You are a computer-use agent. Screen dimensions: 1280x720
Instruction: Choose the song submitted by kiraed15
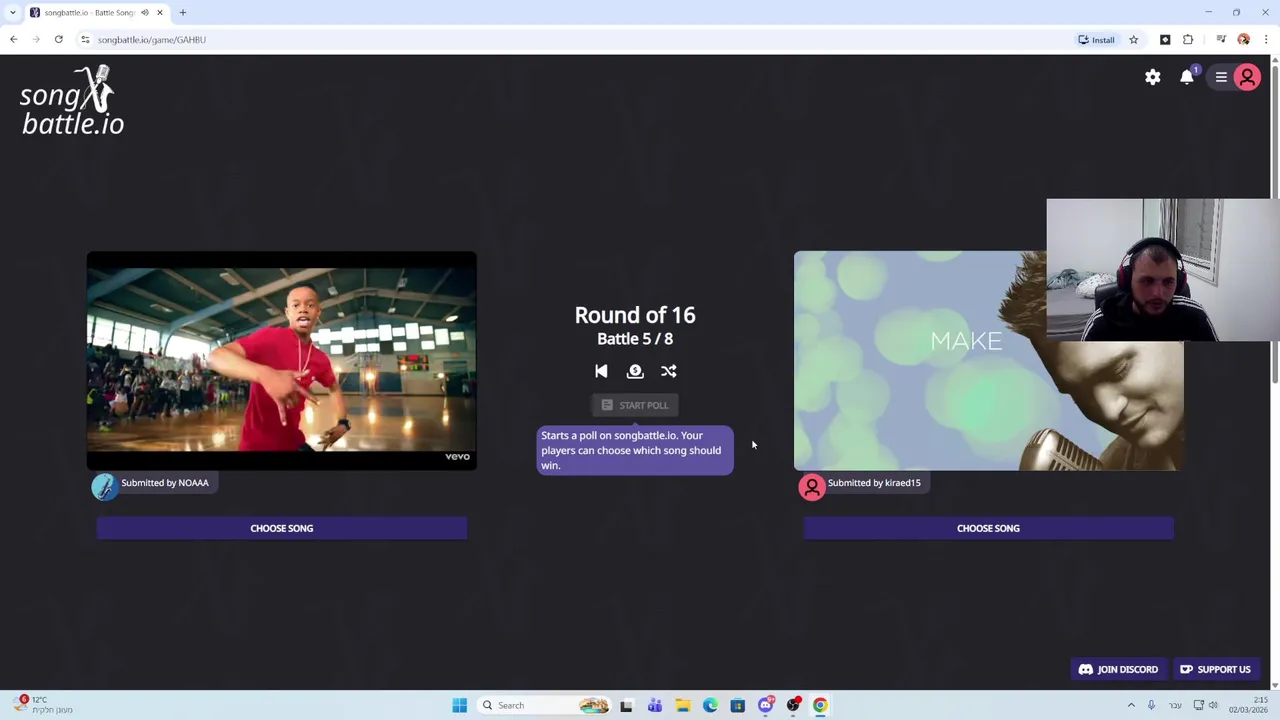[988, 528]
